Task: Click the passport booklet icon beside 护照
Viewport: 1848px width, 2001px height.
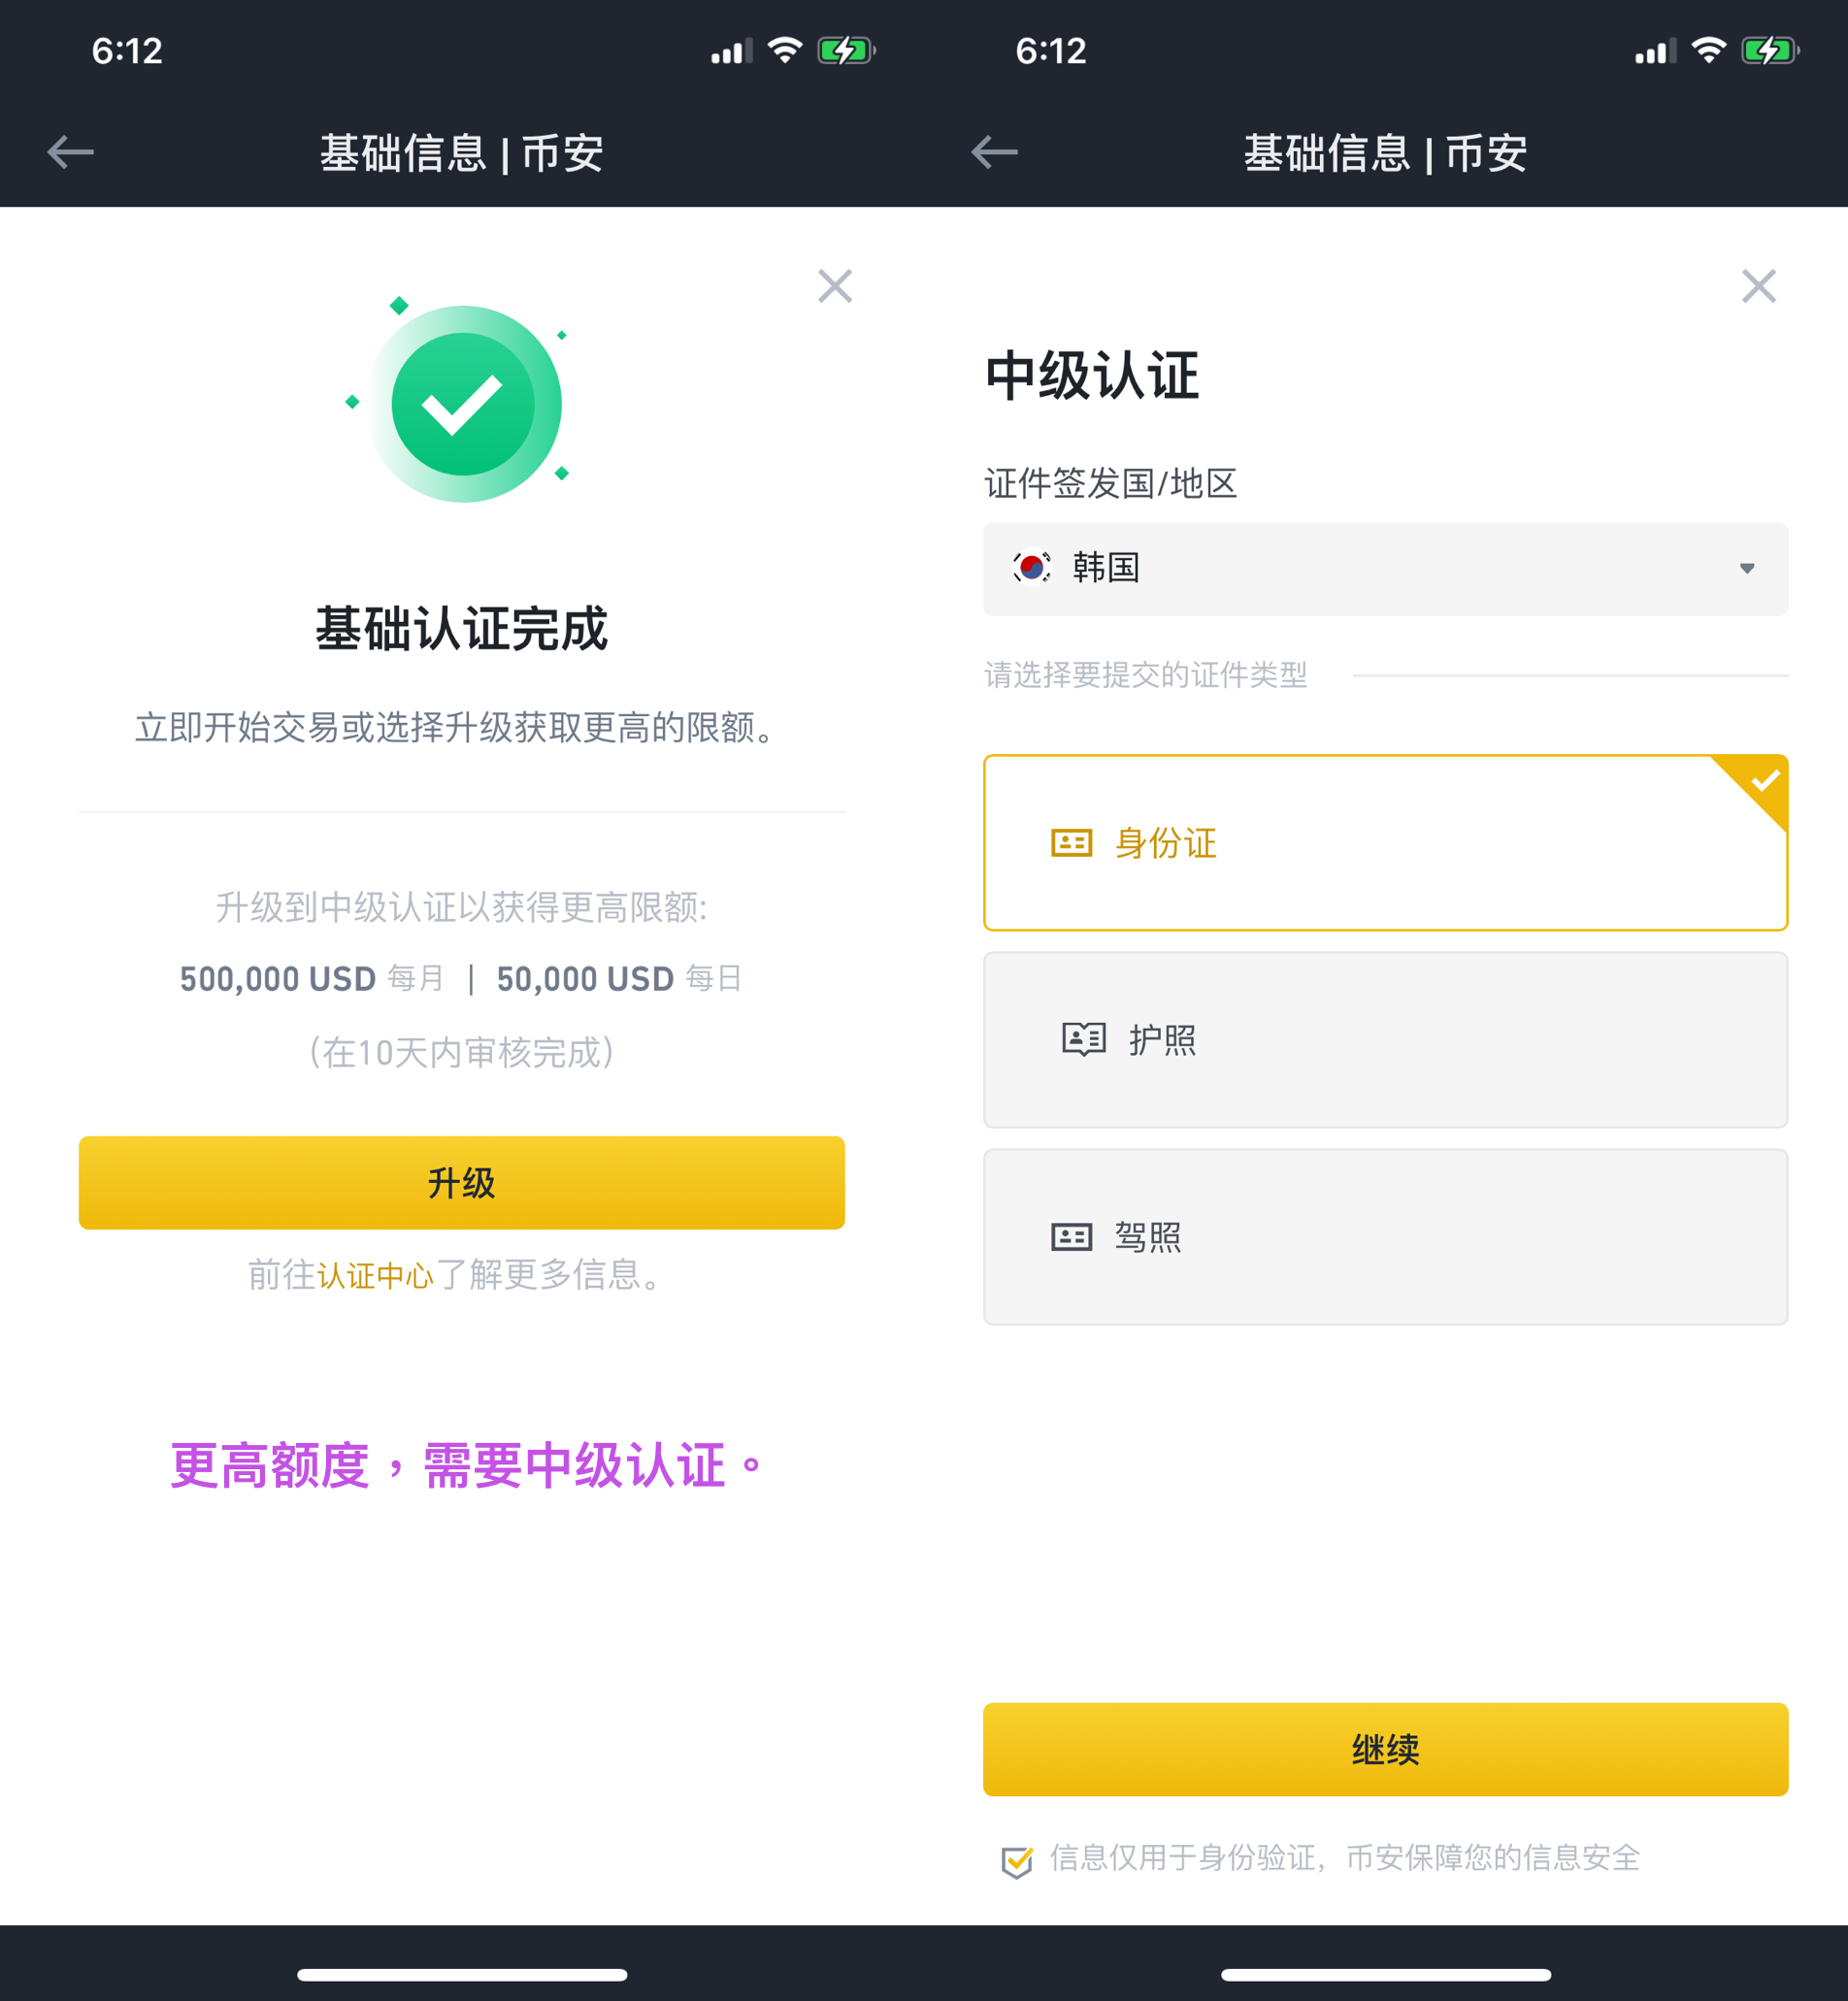Action: (1083, 1039)
